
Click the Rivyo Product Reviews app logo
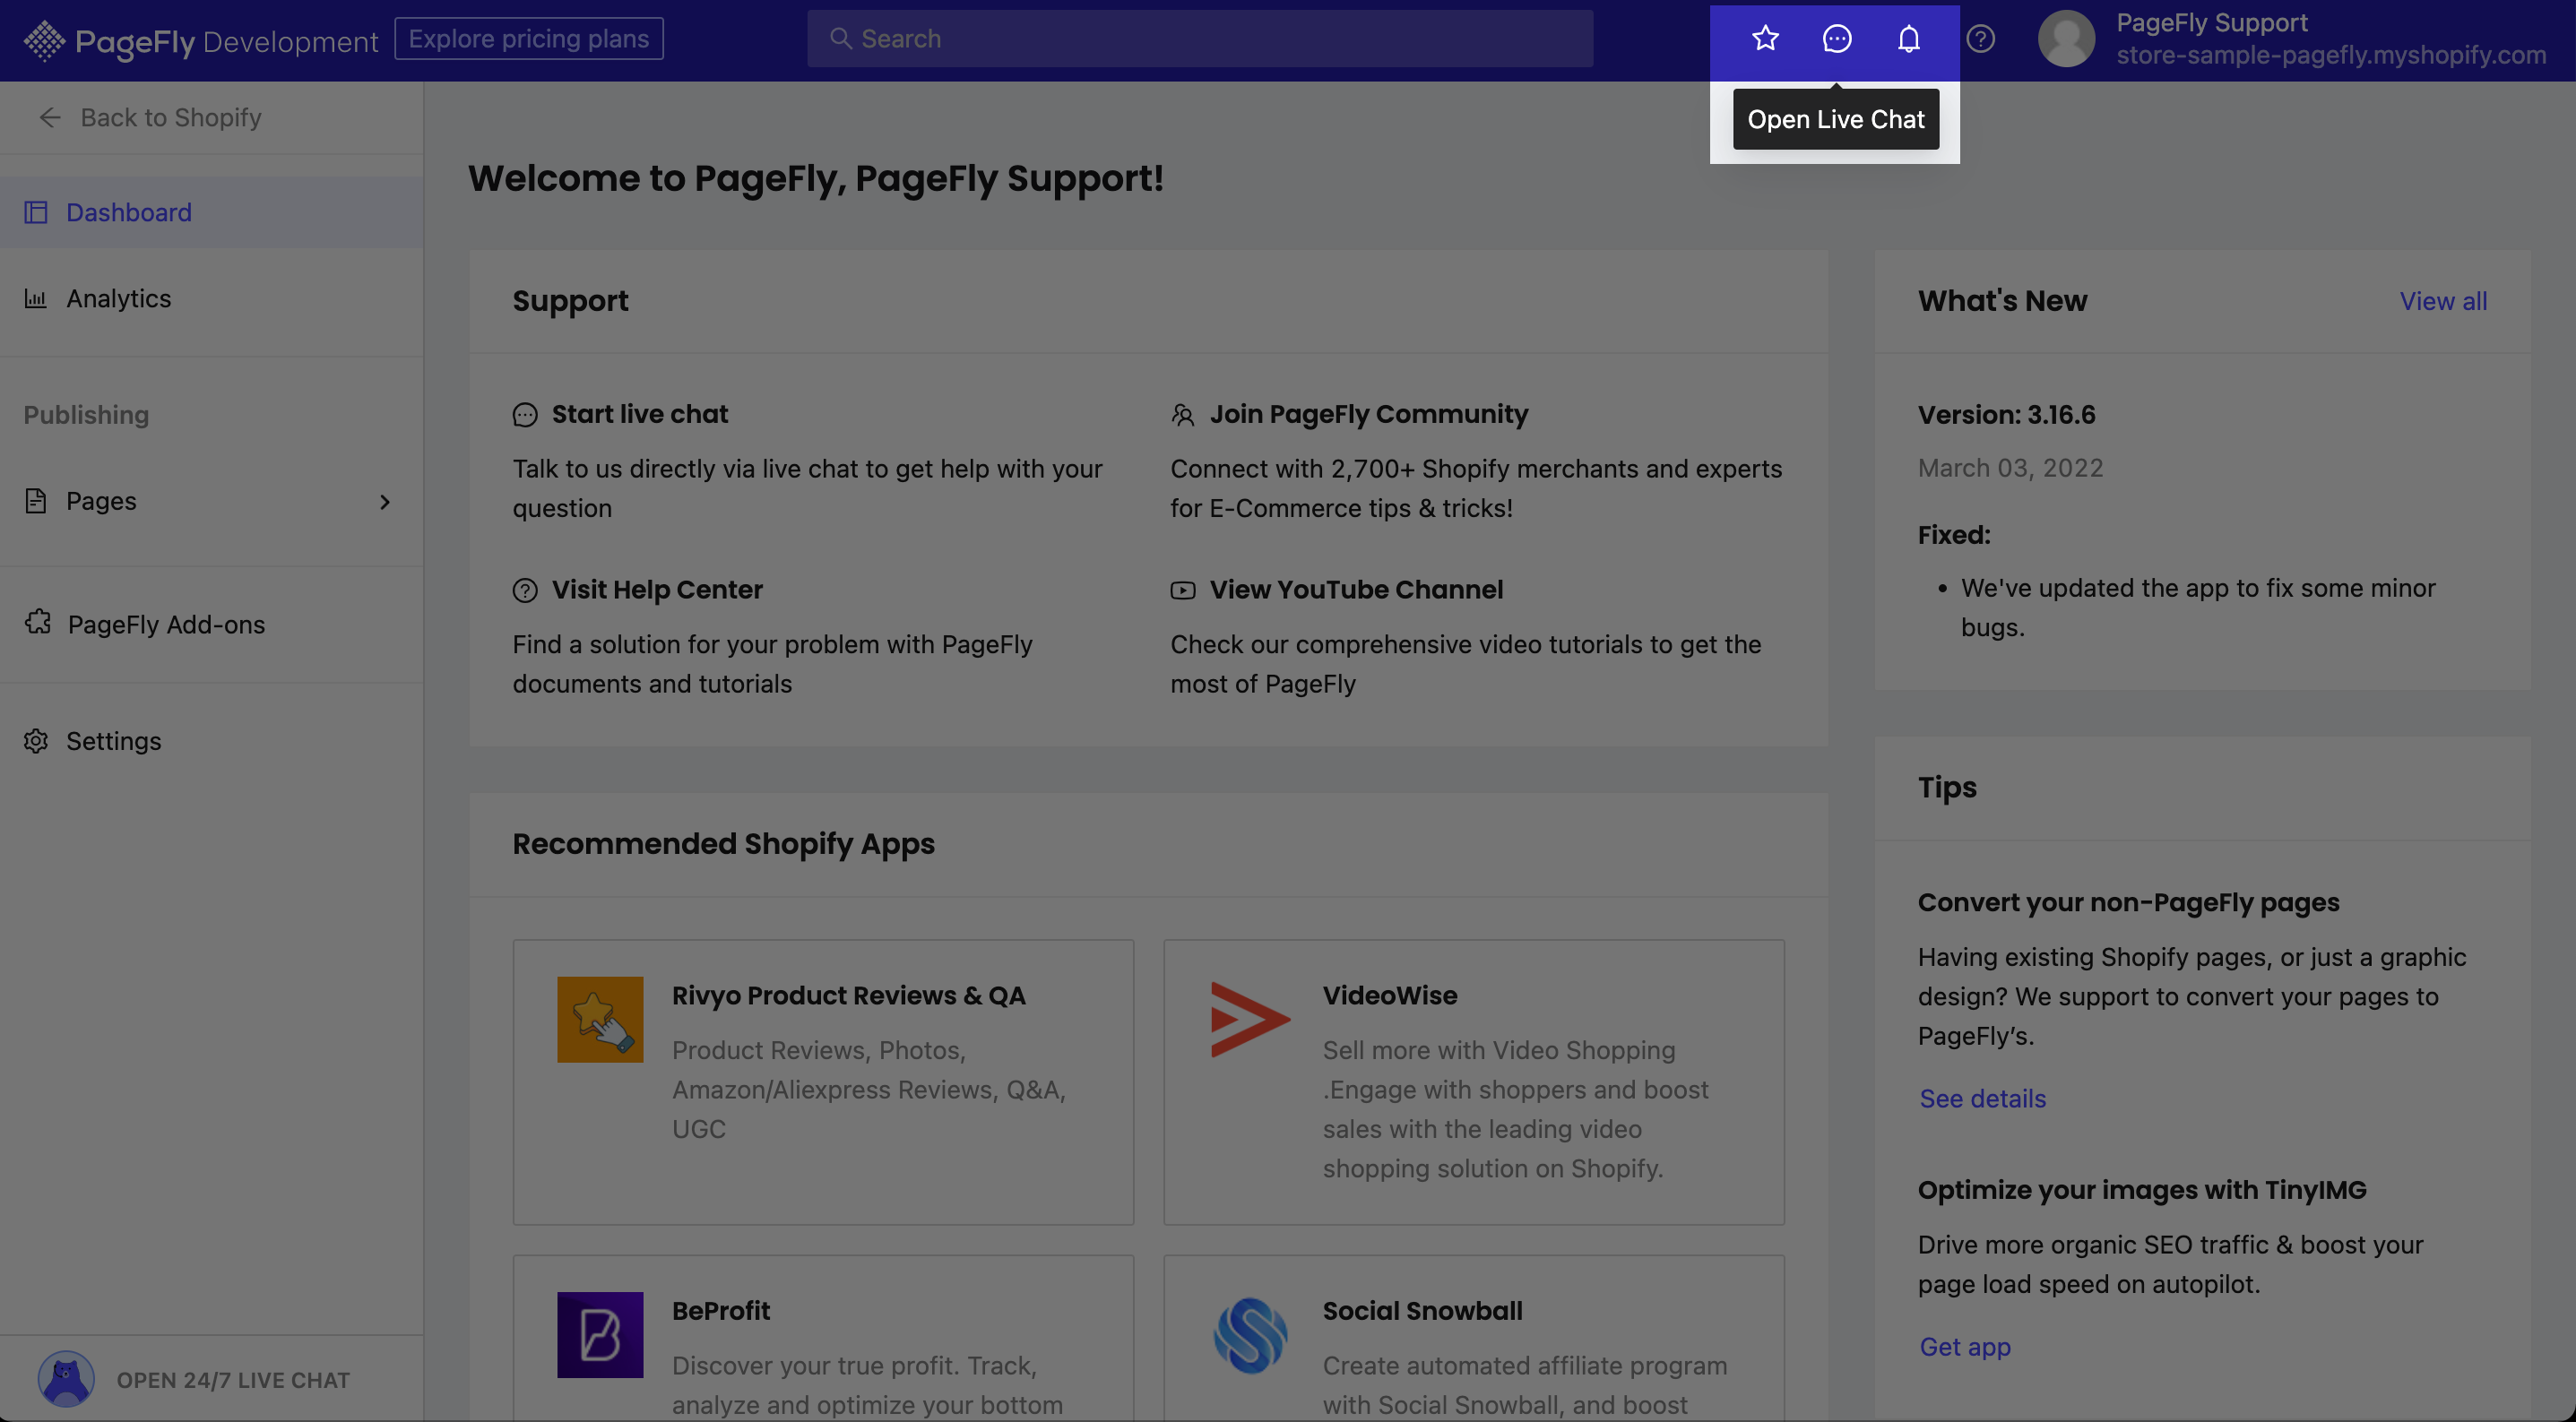[x=600, y=1019]
